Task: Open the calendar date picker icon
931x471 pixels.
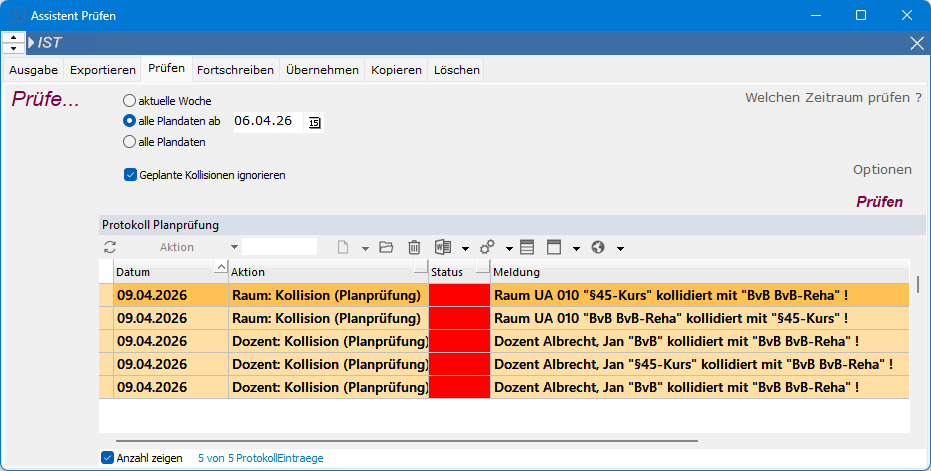Action: [315, 122]
